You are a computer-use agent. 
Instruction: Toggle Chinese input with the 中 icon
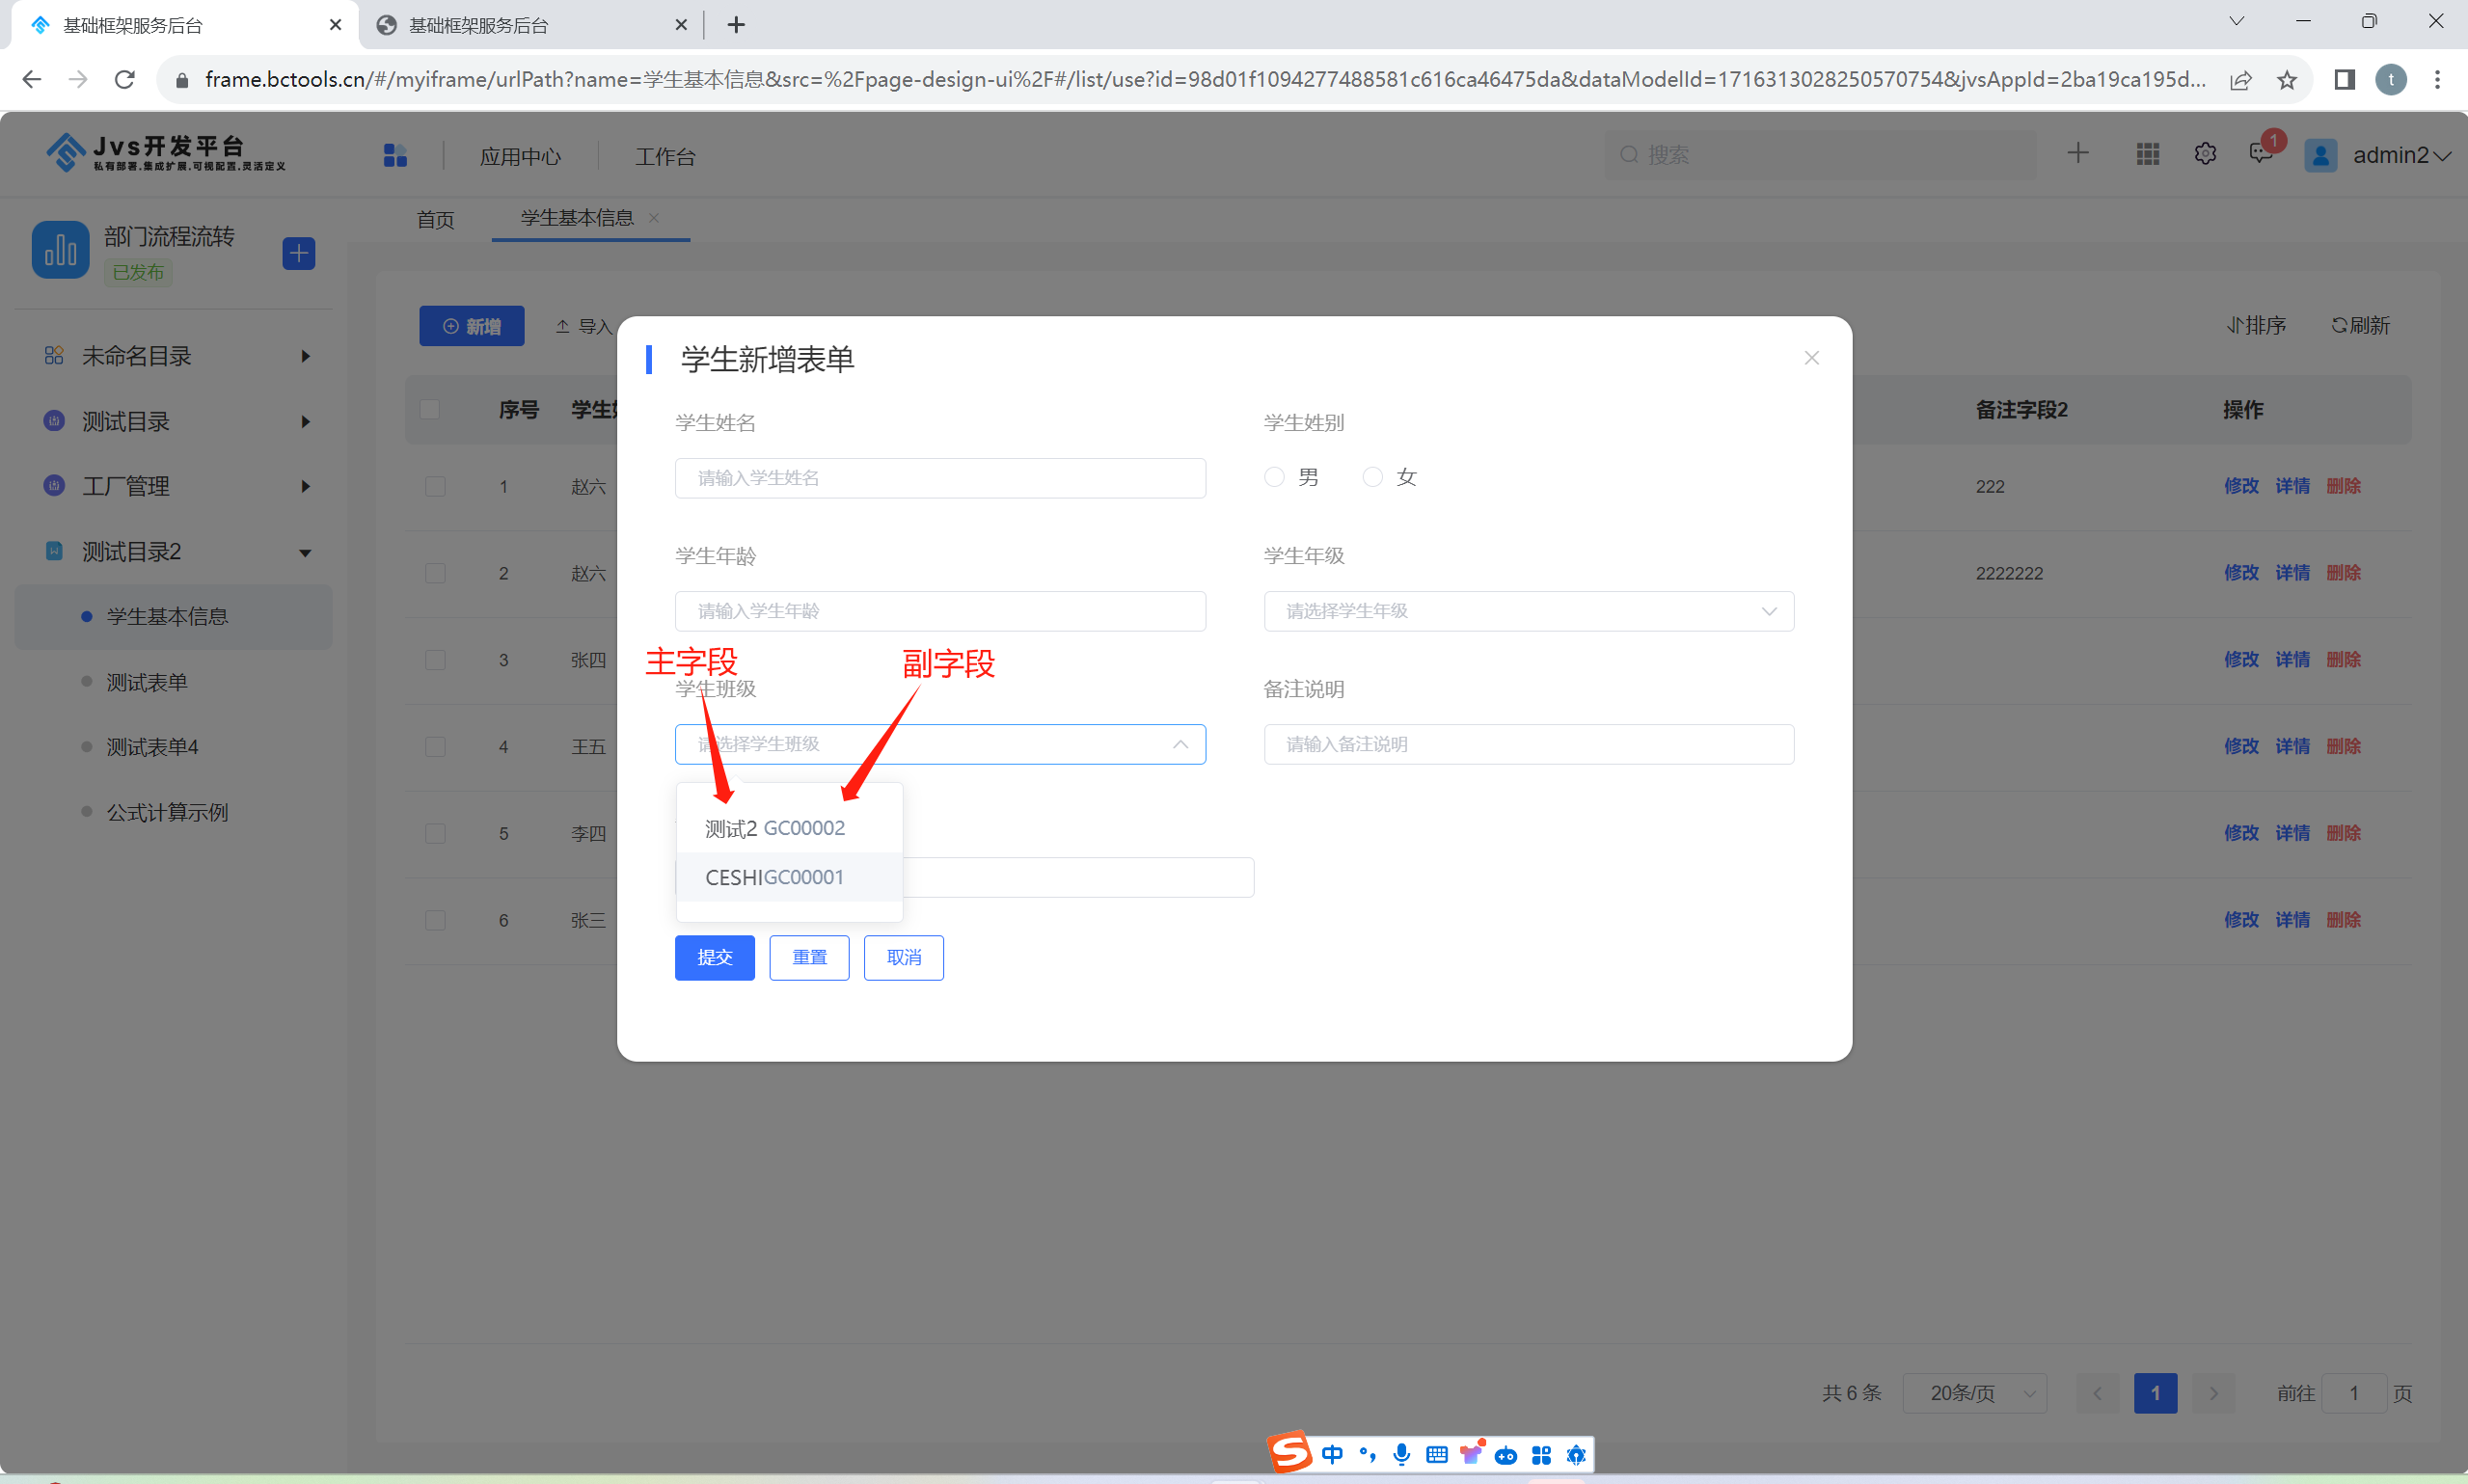1333,1454
